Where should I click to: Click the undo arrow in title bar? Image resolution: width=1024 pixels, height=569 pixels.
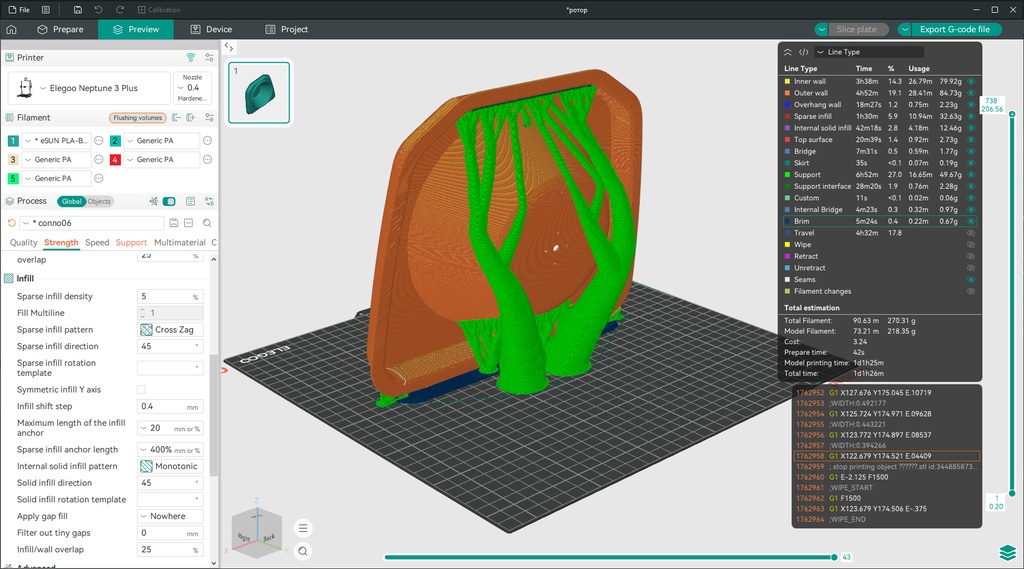pos(98,10)
